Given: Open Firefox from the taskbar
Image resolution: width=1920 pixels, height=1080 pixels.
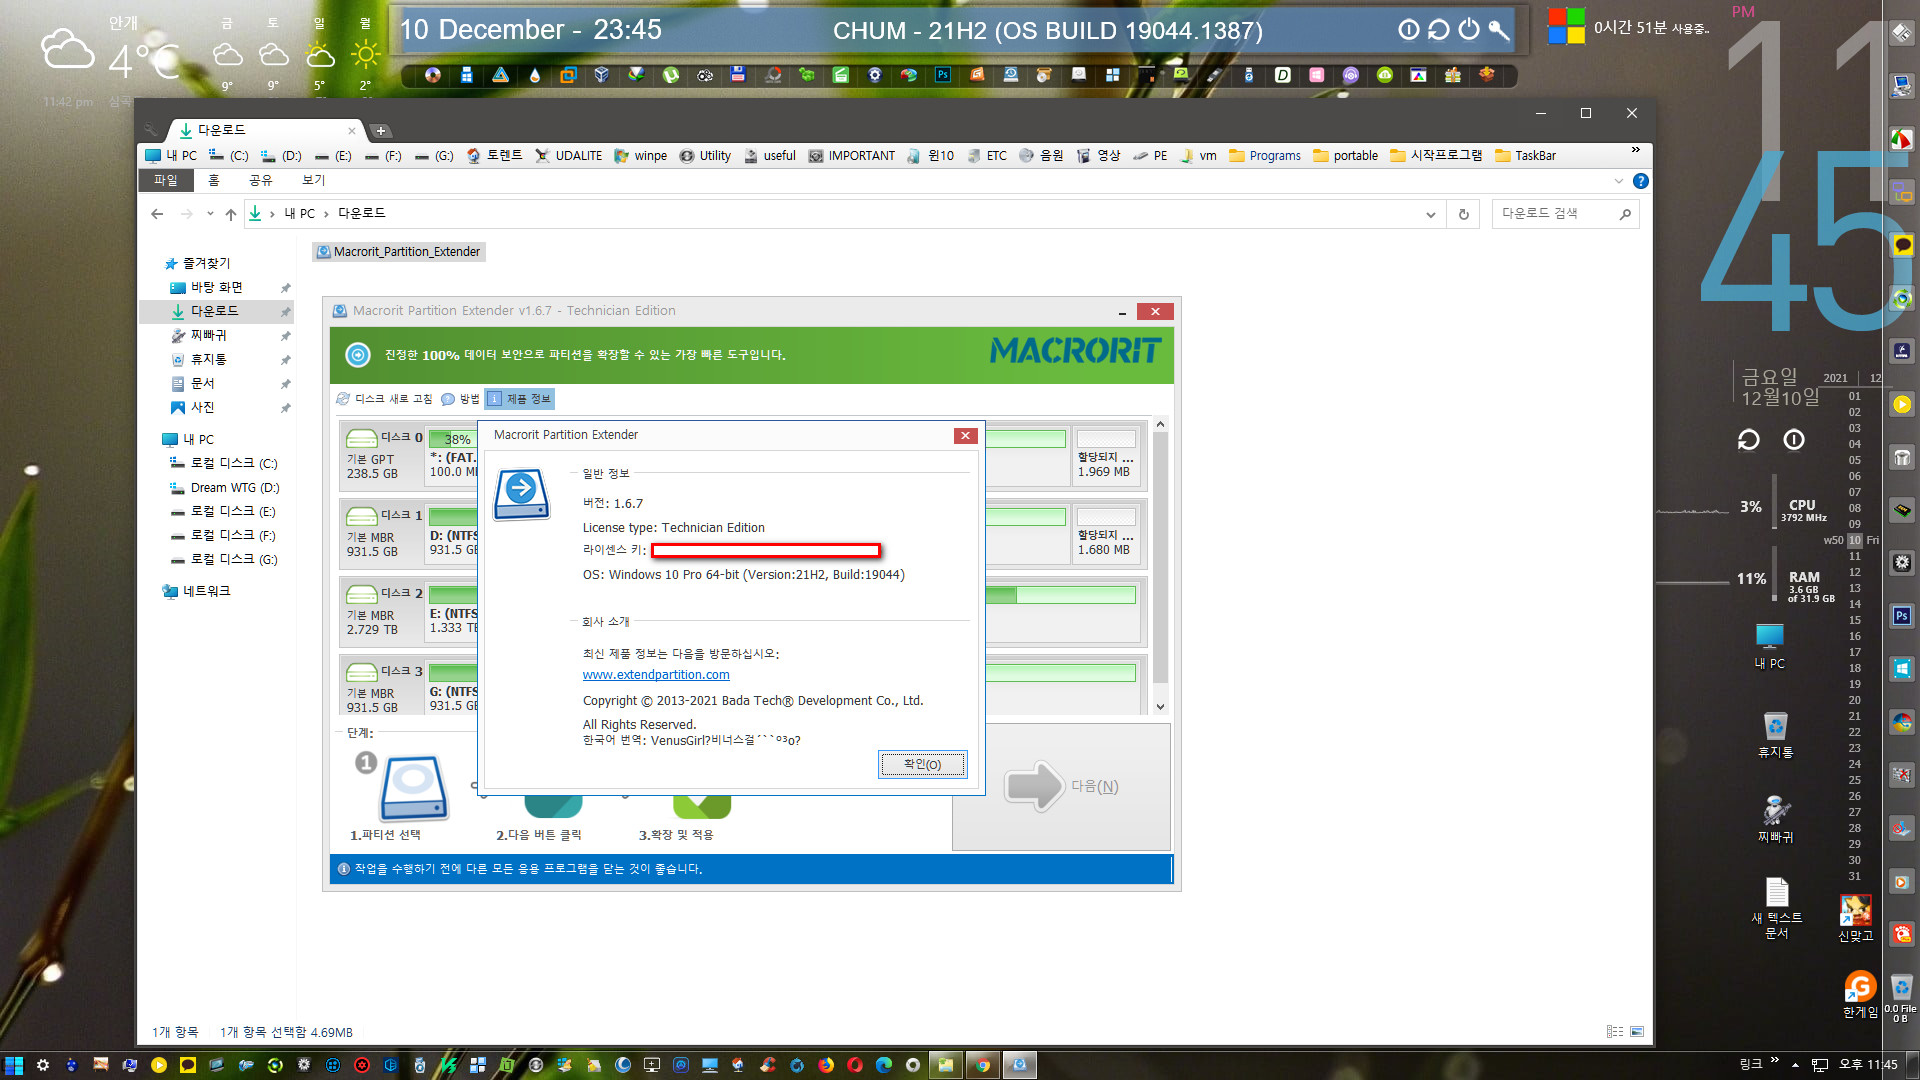Looking at the screenshot, I should click(826, 1065).
